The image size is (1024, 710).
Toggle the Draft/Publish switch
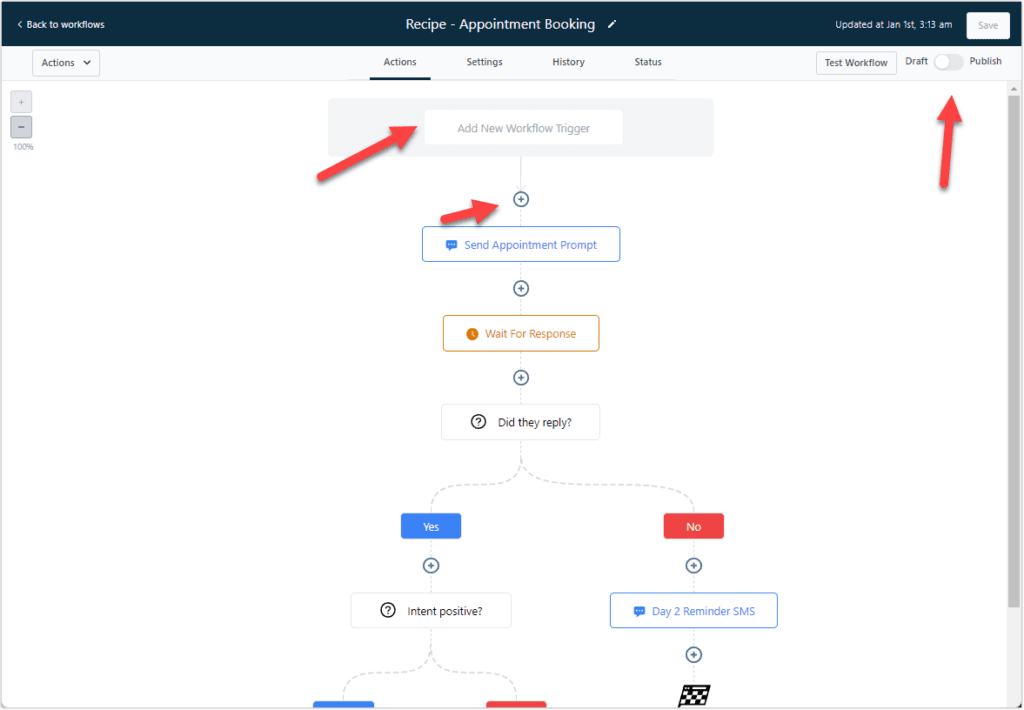(x=948, y=62)
